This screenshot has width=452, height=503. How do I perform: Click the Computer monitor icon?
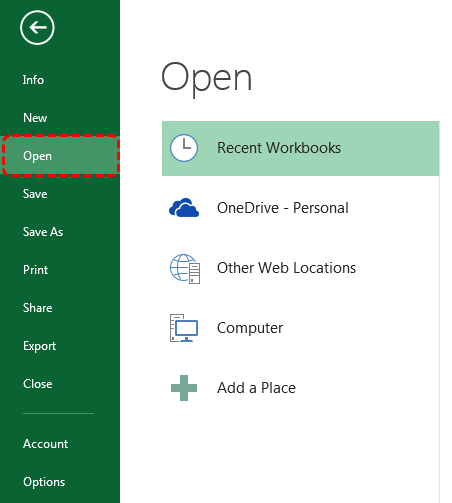point(184,328)
